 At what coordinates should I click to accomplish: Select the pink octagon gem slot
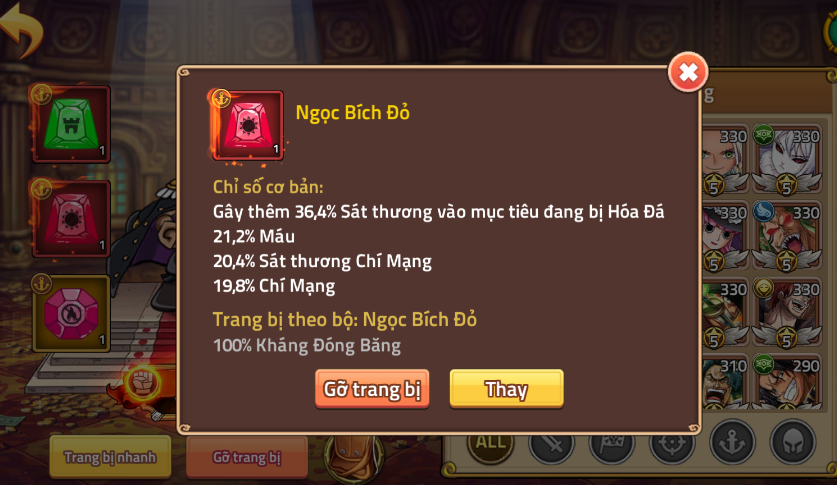(71, 314)
